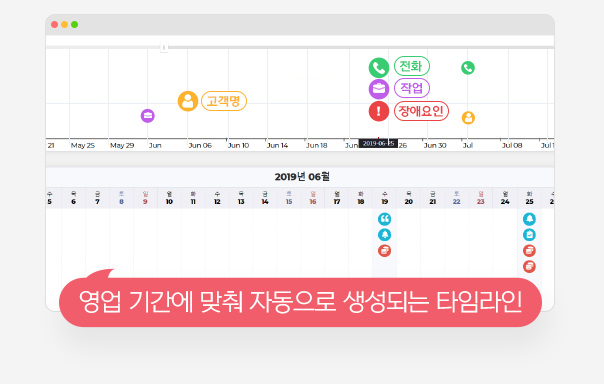This screenshot has height=384, width=604.
Task: Open the bell notification icon under day 19
Action: click(x=384, y=235)
